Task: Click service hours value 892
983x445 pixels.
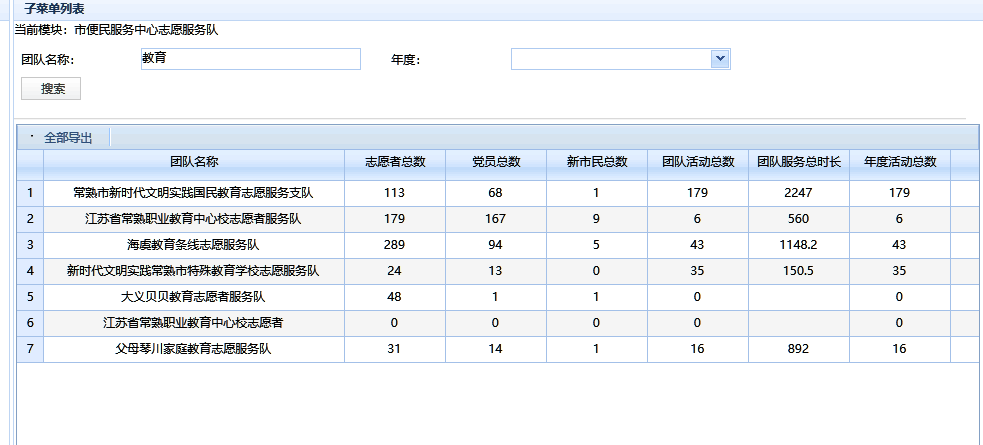Action: coord(798,349)
